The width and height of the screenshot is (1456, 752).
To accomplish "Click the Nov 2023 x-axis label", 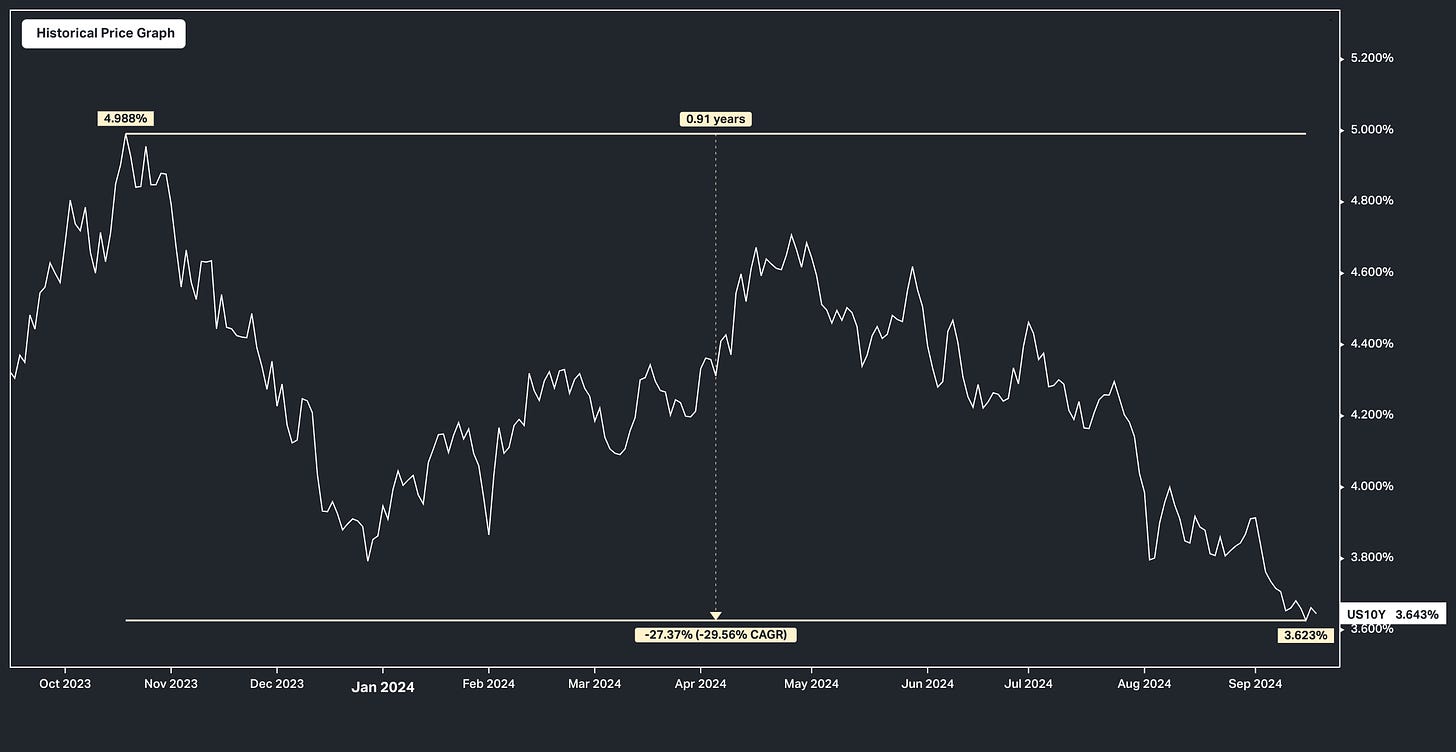I will pyautogui.click(x=171, y=684).
